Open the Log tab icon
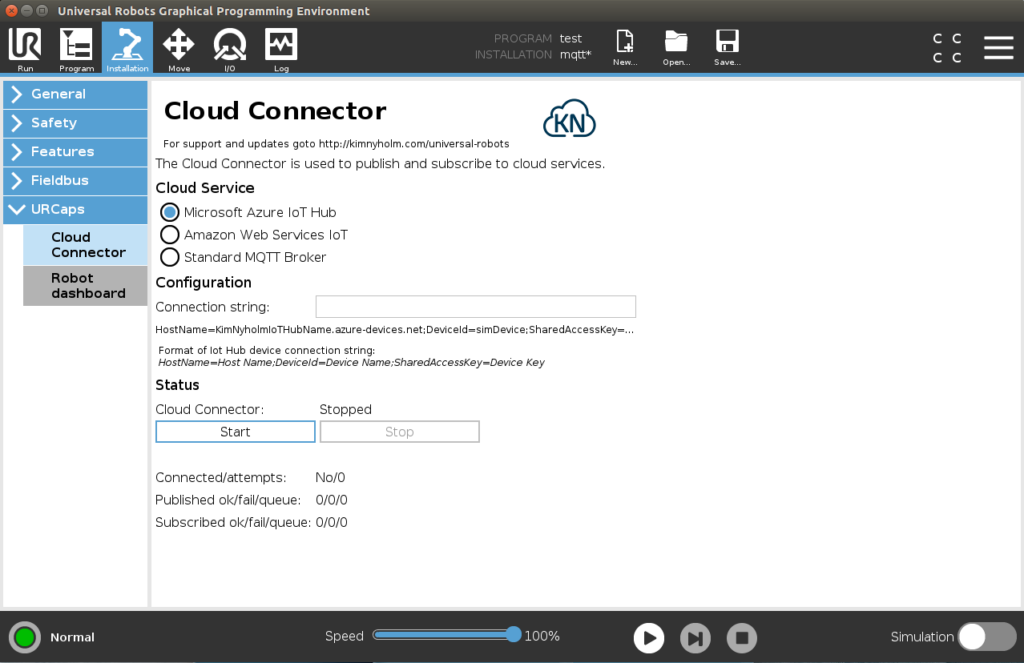 pos(281,48)
